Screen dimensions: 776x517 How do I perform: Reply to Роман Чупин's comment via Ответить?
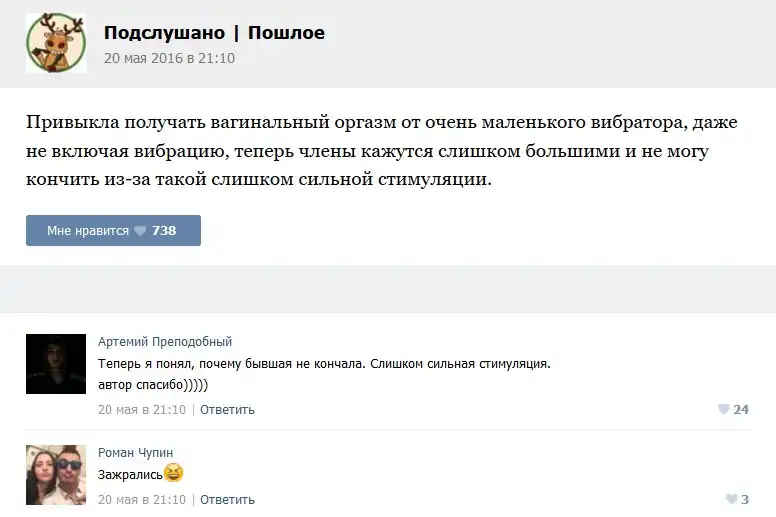point(227,499)
